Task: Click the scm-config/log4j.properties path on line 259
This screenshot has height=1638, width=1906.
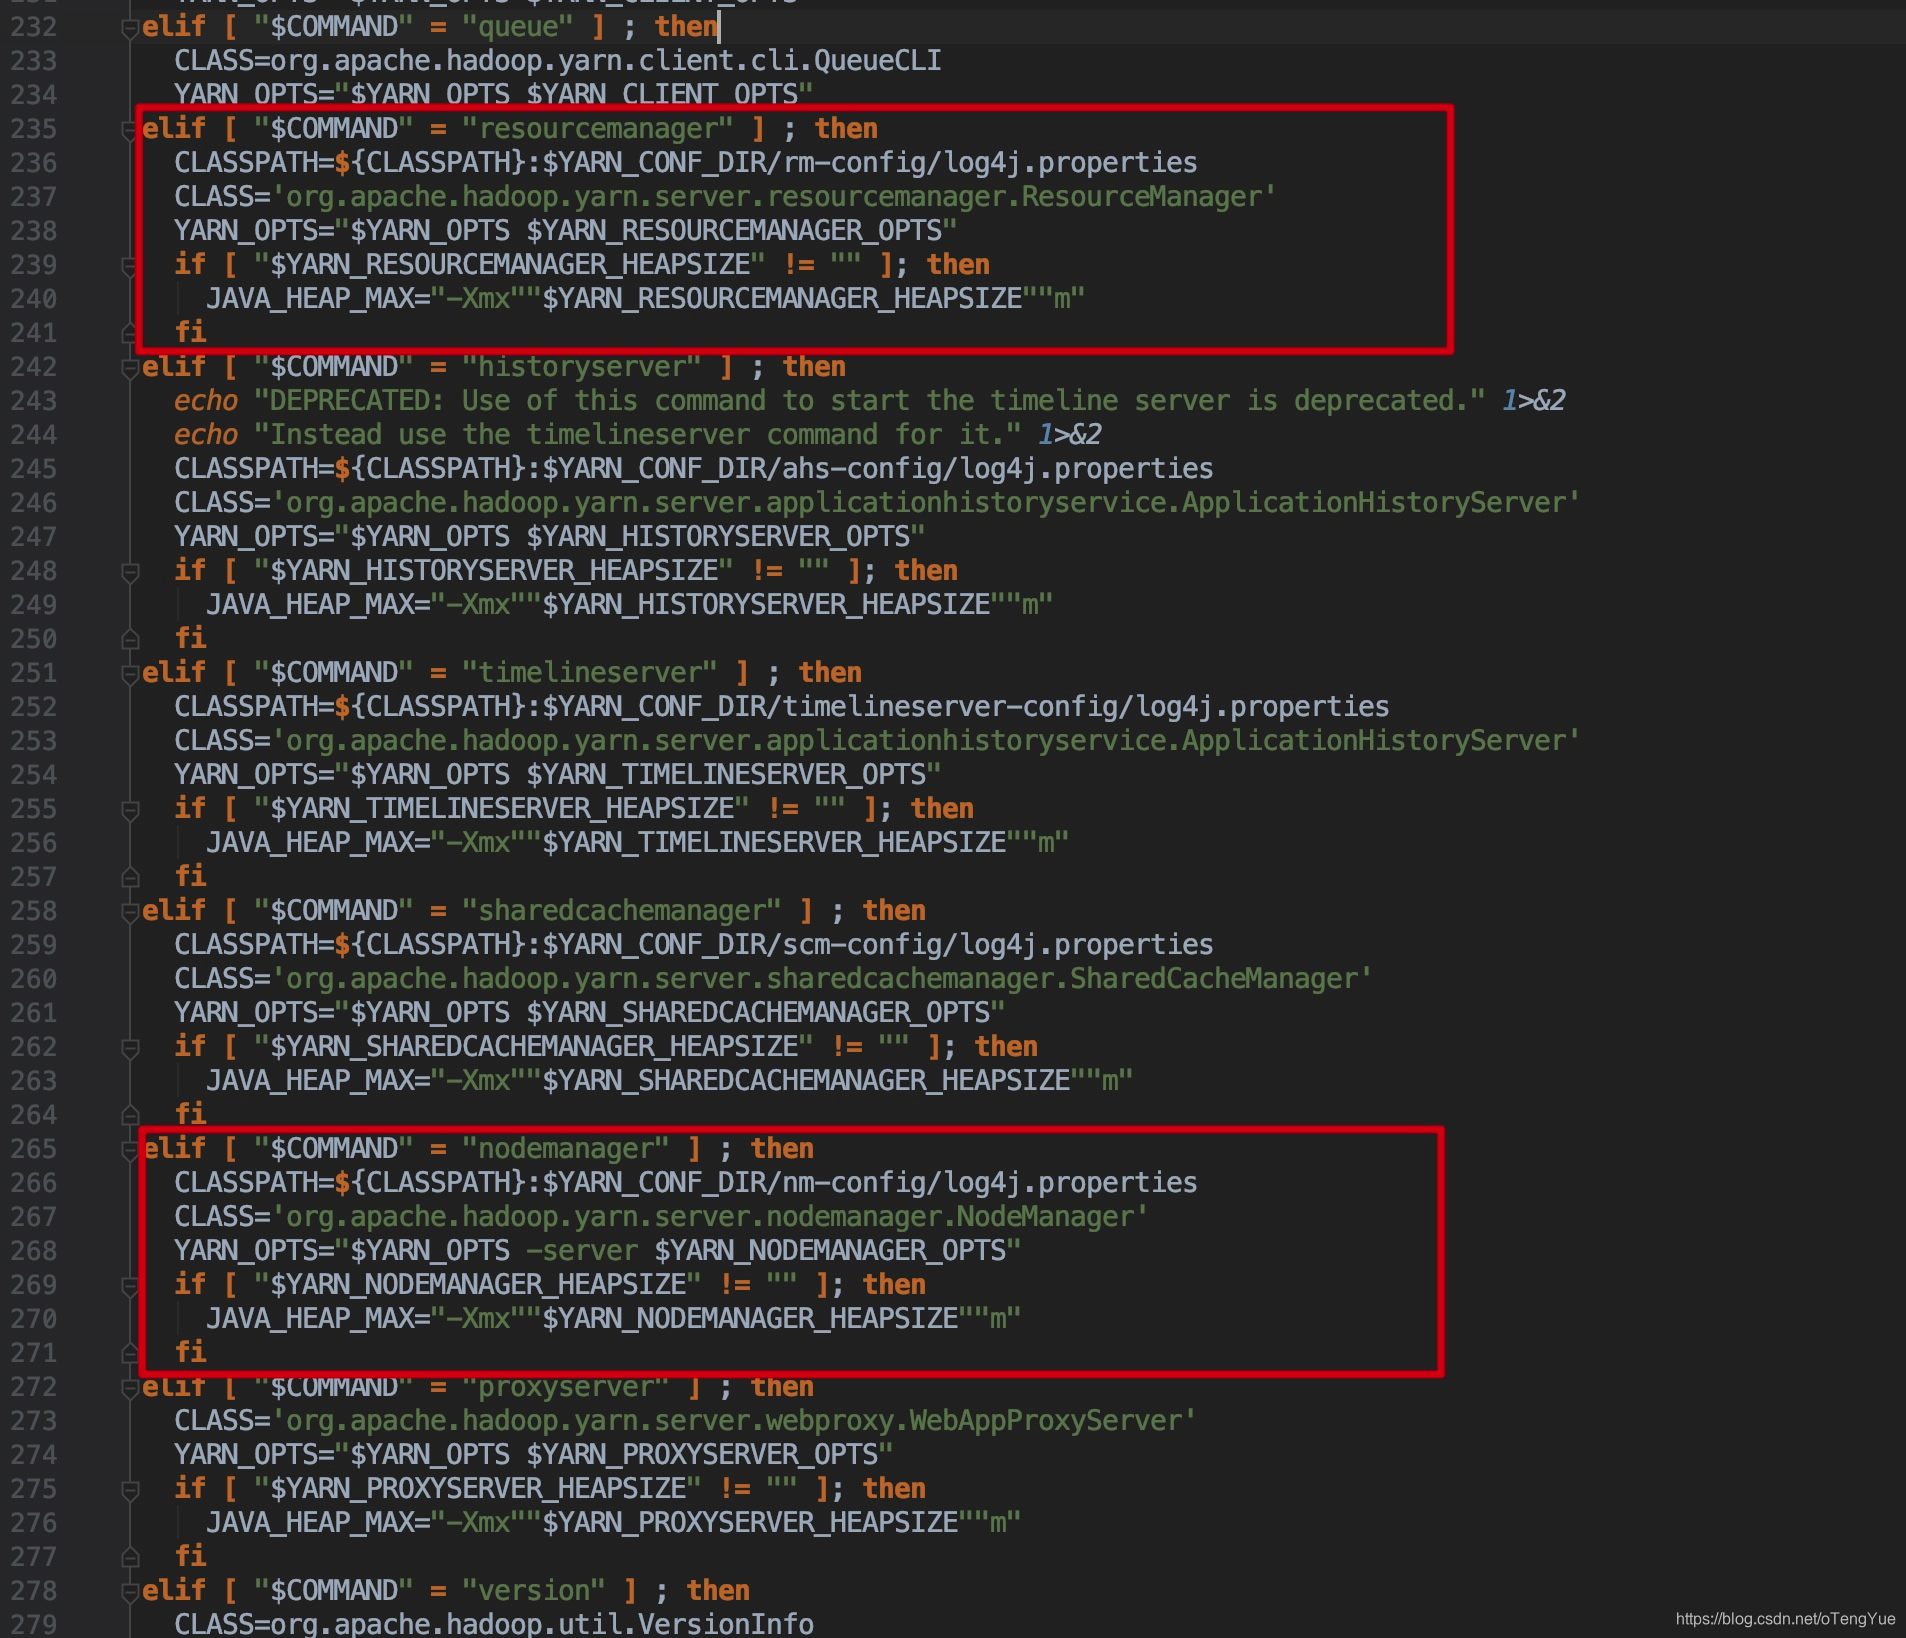Action: tap(998, 945)
